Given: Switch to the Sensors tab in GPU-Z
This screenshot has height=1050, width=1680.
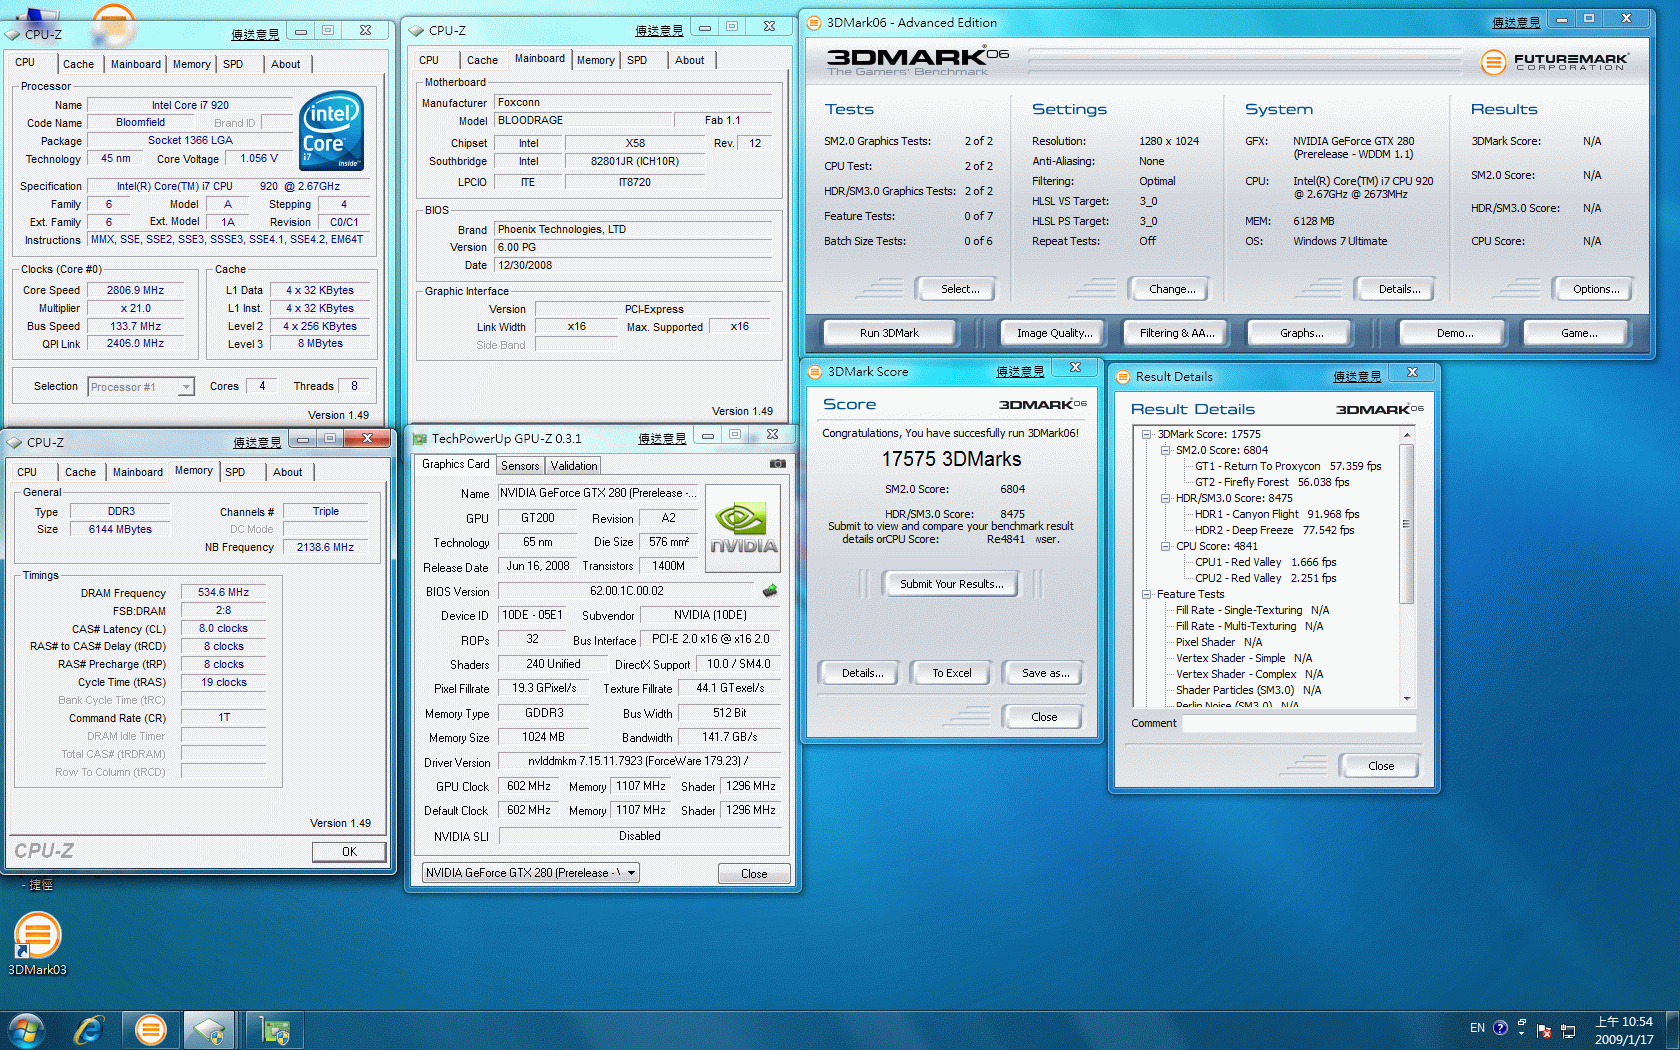Looking at the screenshot, I should (520, 466).
